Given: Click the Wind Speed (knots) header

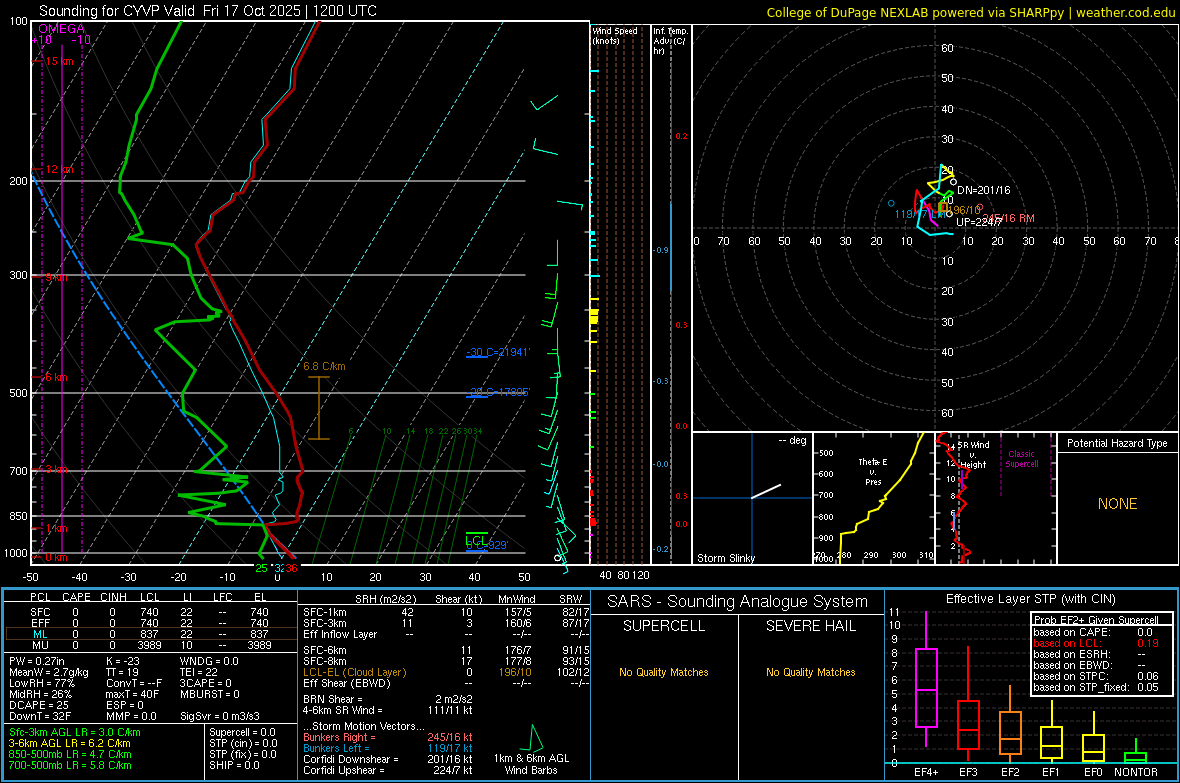Looking at the screenshot, I should click(x=615, y=35).
